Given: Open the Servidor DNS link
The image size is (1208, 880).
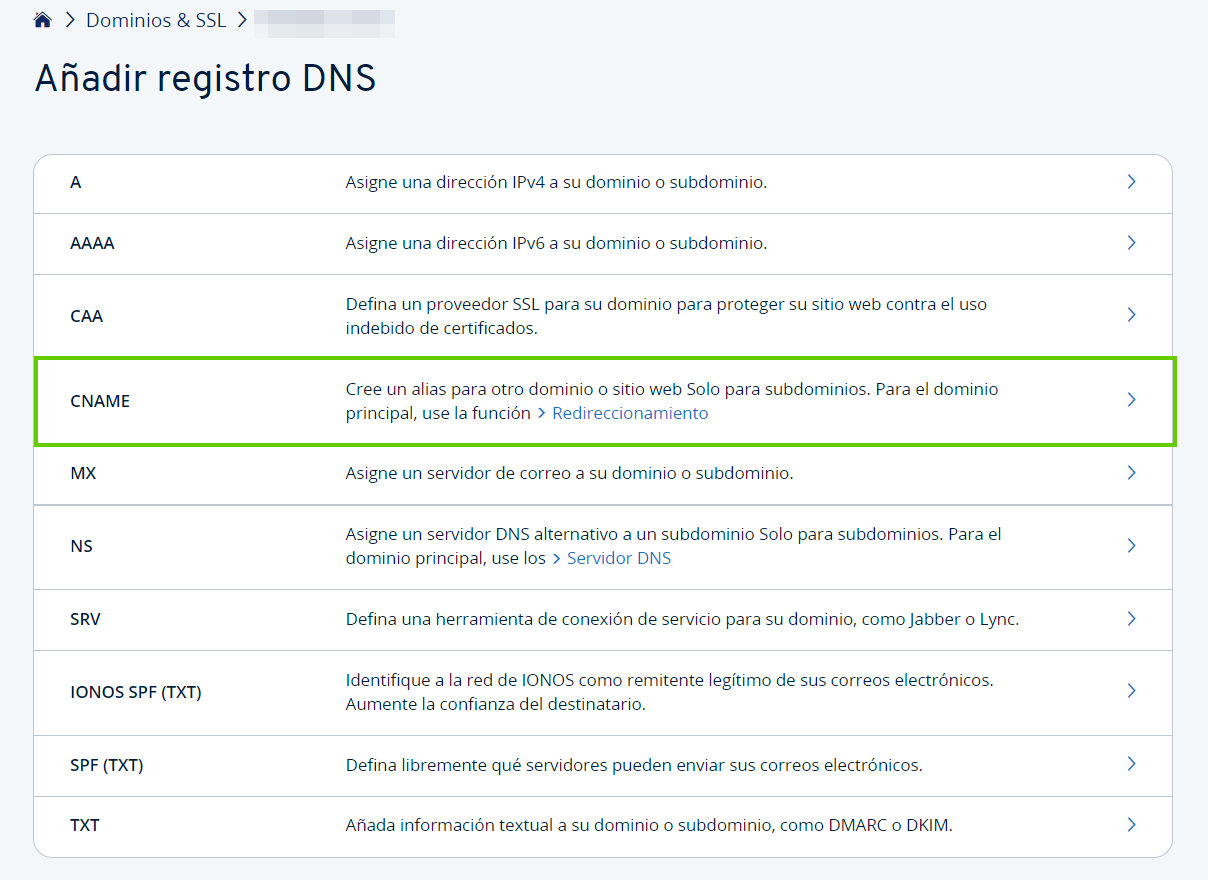Looking at the screenshot, I should 618,558.
